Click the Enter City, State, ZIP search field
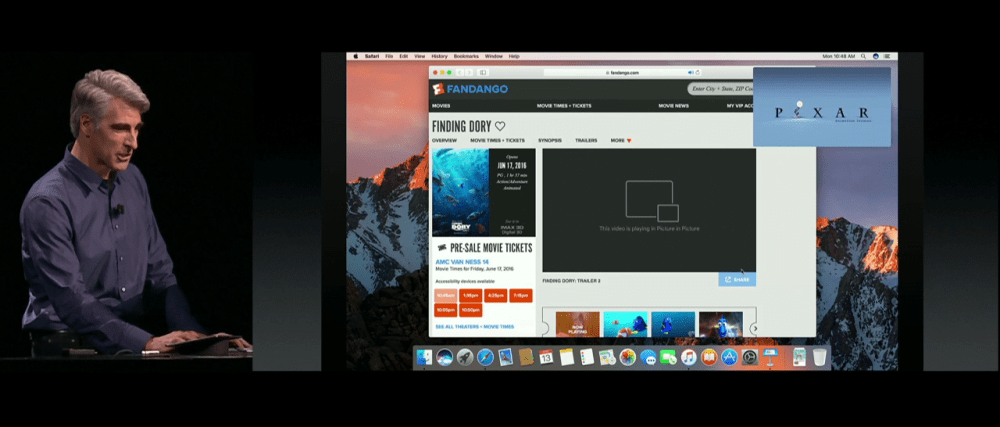 click(721, 89)
